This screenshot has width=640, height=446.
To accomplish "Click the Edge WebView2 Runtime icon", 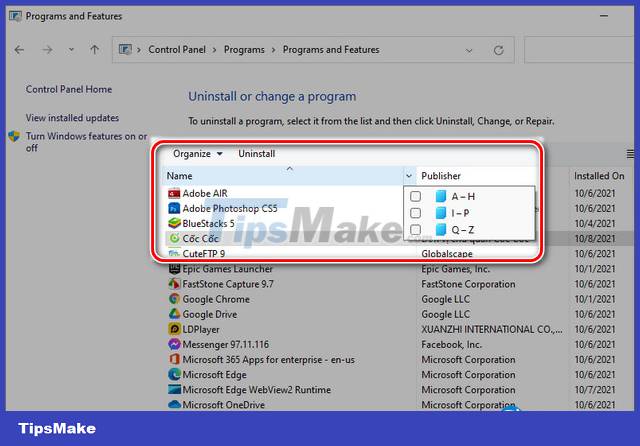I will [x=174, y=390].
